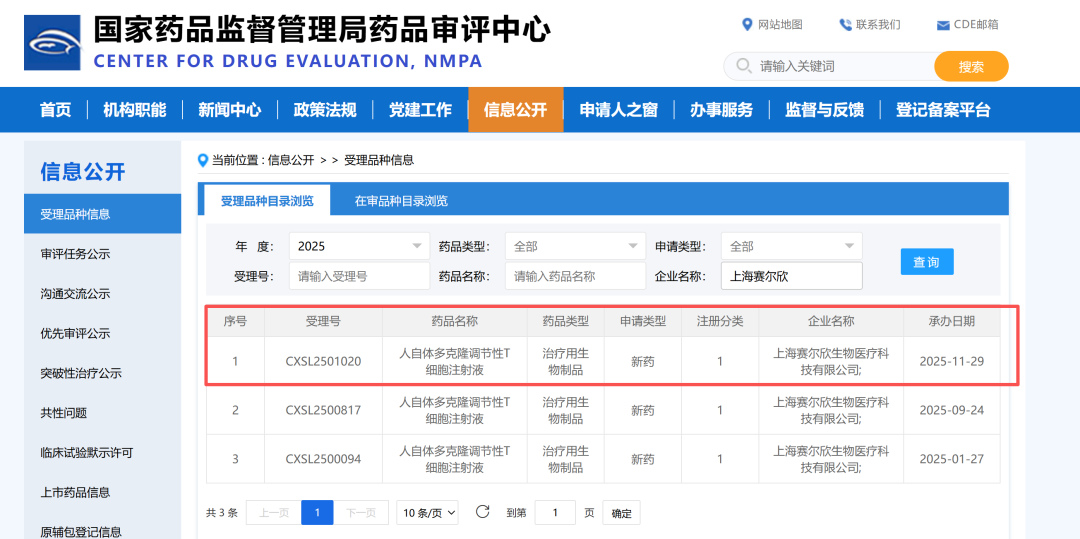Click the 受理号 input field
The height and width of the screenshot is (539, 1080).
tap(359, 276)
